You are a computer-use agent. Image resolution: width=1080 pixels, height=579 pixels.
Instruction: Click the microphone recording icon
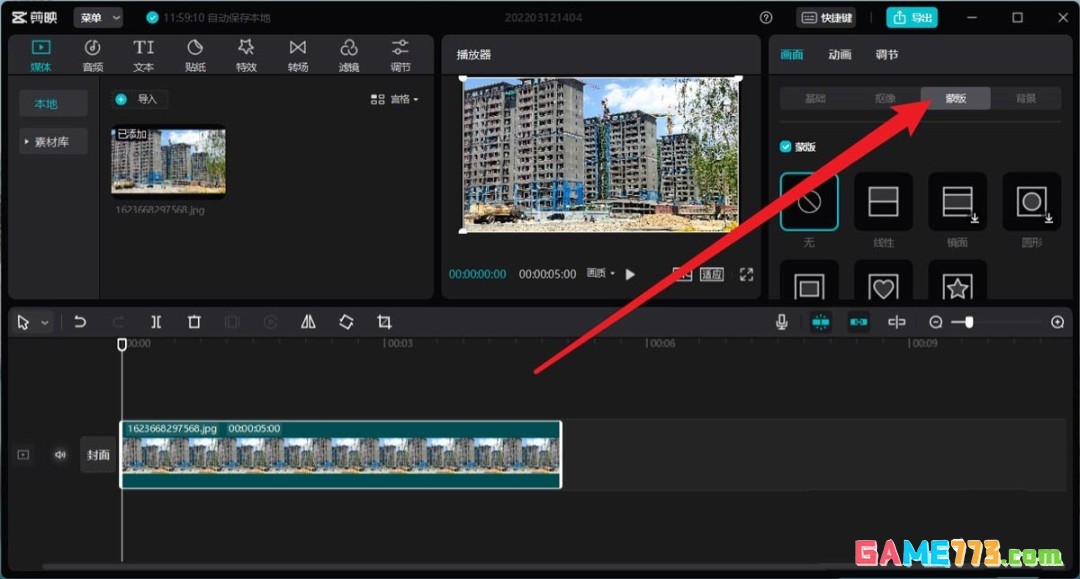tap(780, 322)
